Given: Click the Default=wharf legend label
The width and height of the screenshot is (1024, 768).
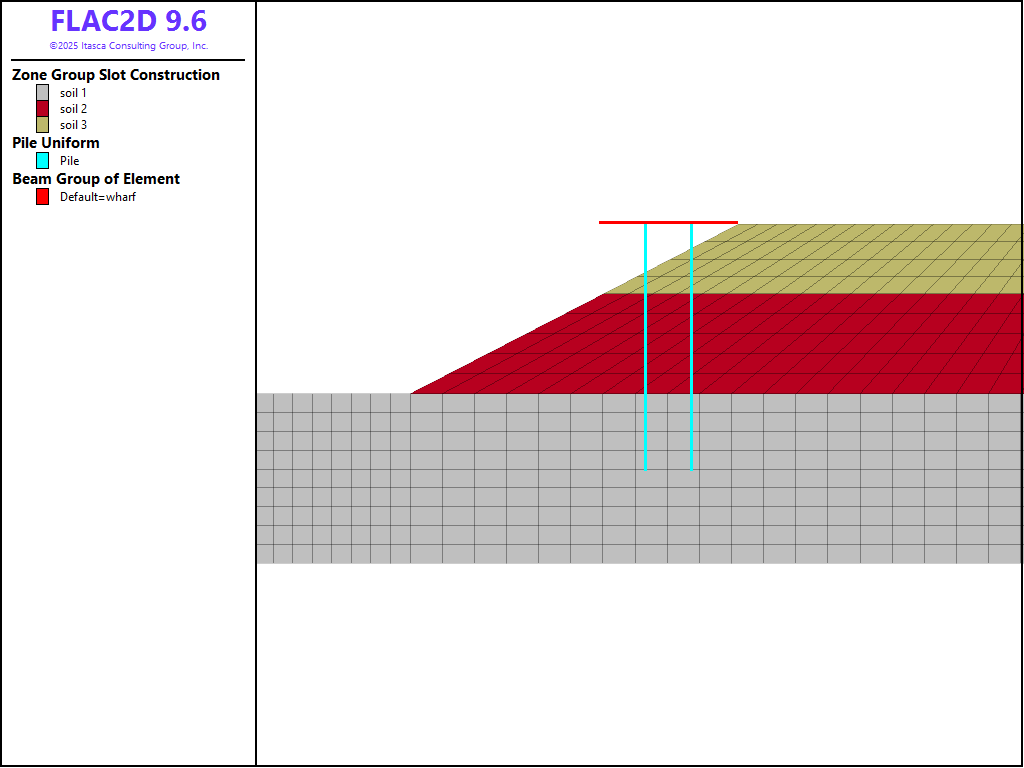Looking at the screenshot, I should coord(97,197).
